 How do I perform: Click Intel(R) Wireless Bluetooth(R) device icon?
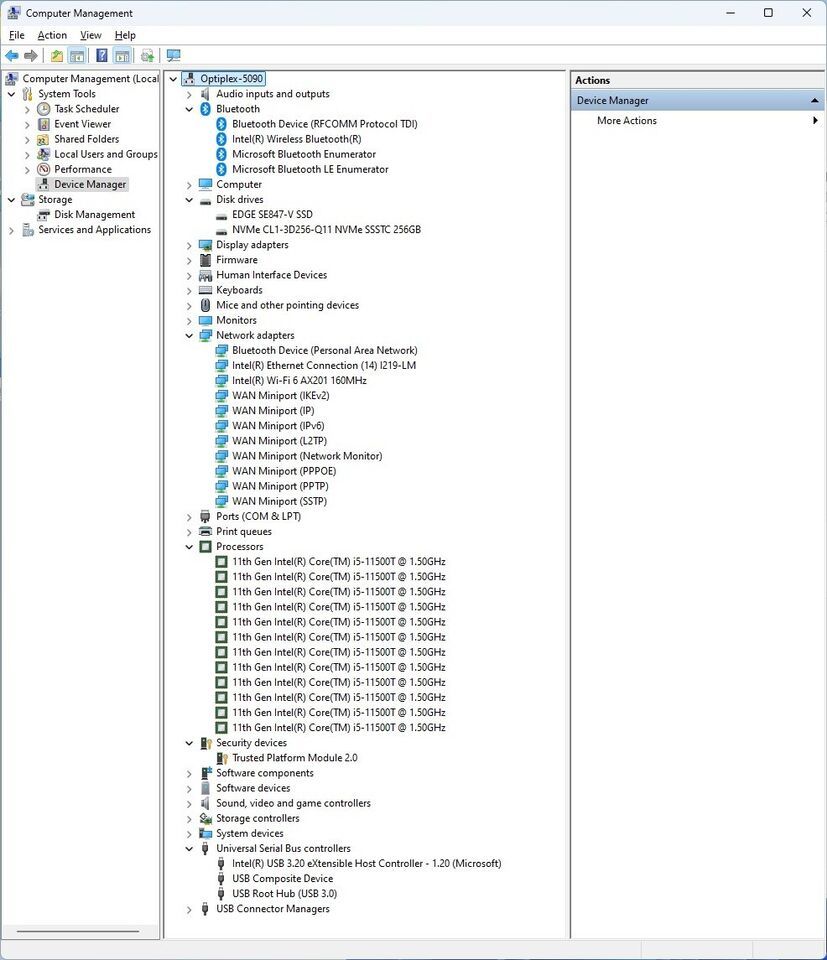point(222,139)
